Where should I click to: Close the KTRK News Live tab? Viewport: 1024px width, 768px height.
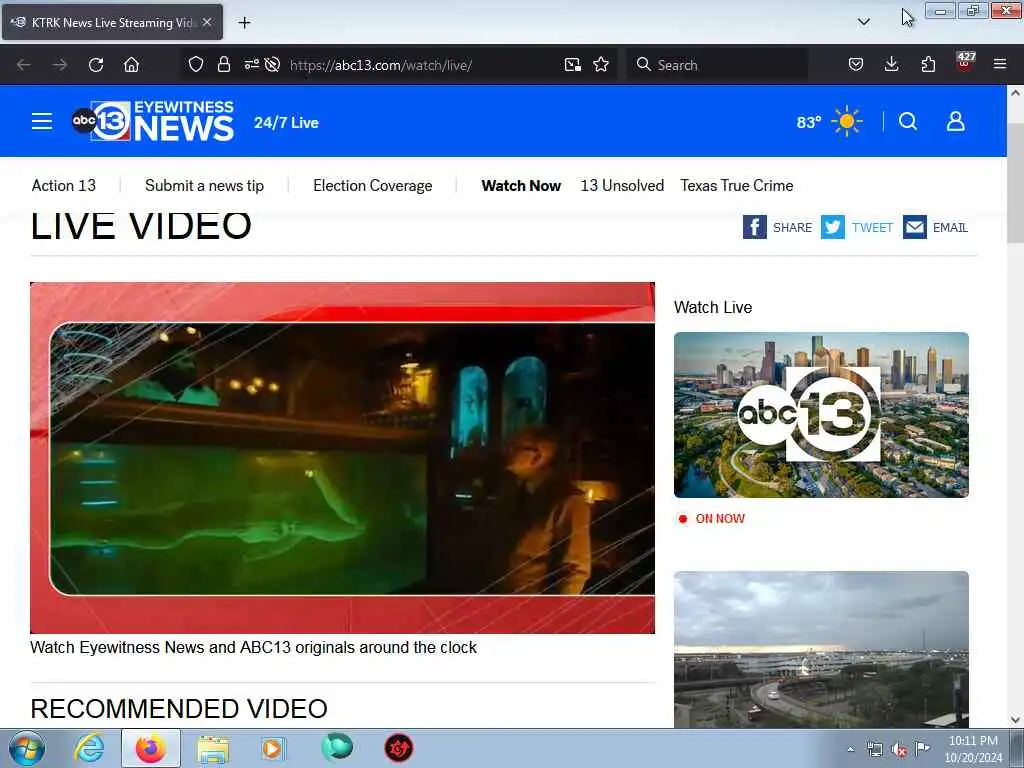pos(207,22)
